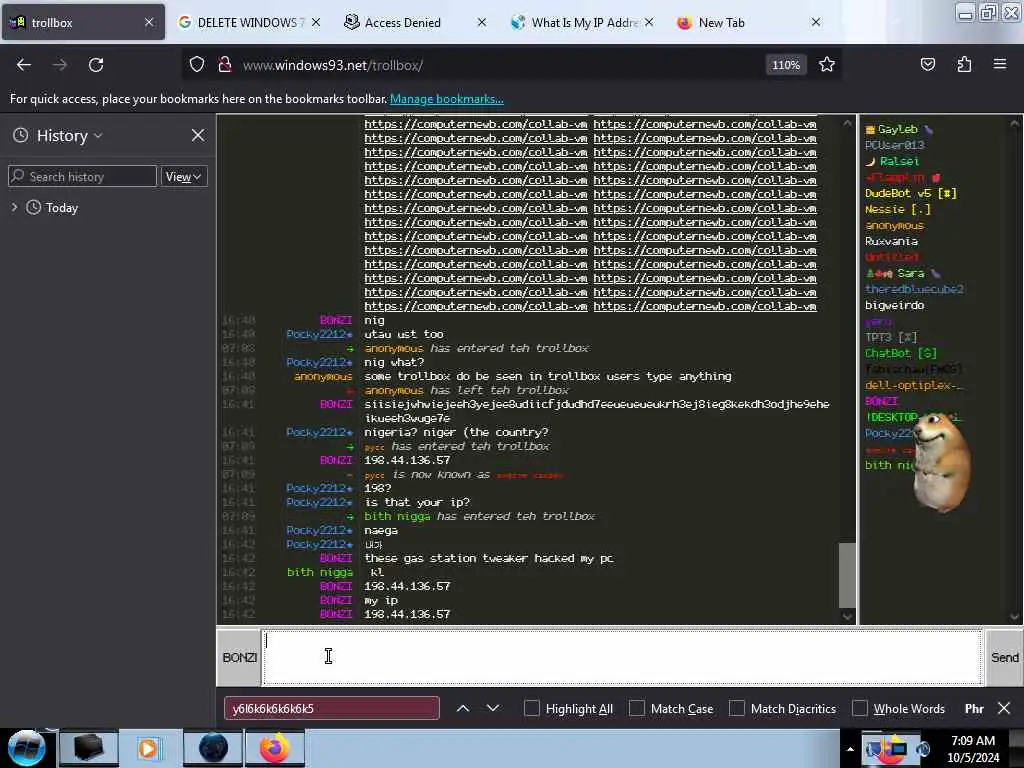Show hidden system tray icons
Screen dimensions: 1024x768
850,750
